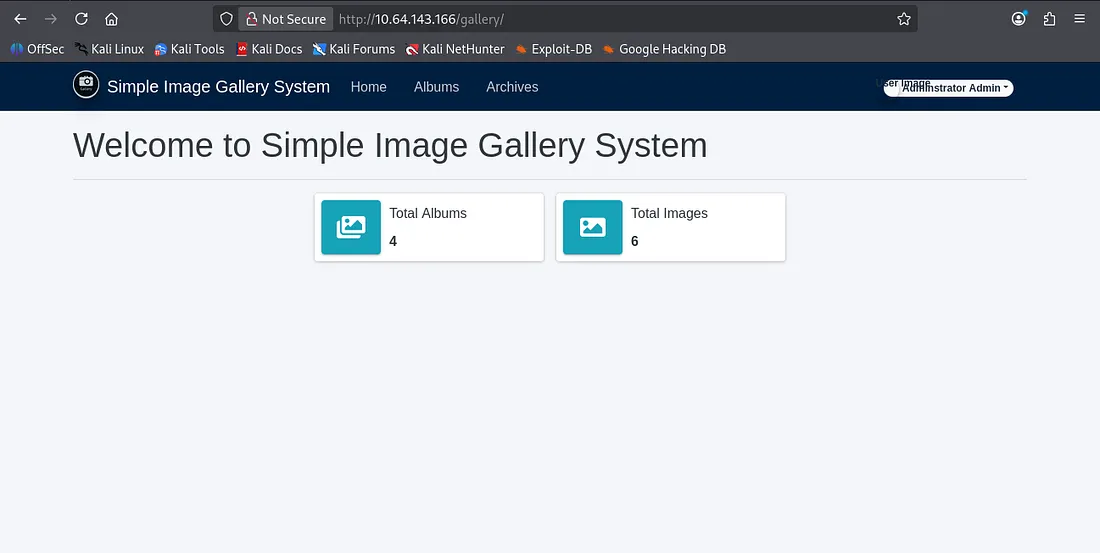This screenshot has height=553, width=1100.
Task: Open the Kali Tools bookmark
Action: (189, 49)
